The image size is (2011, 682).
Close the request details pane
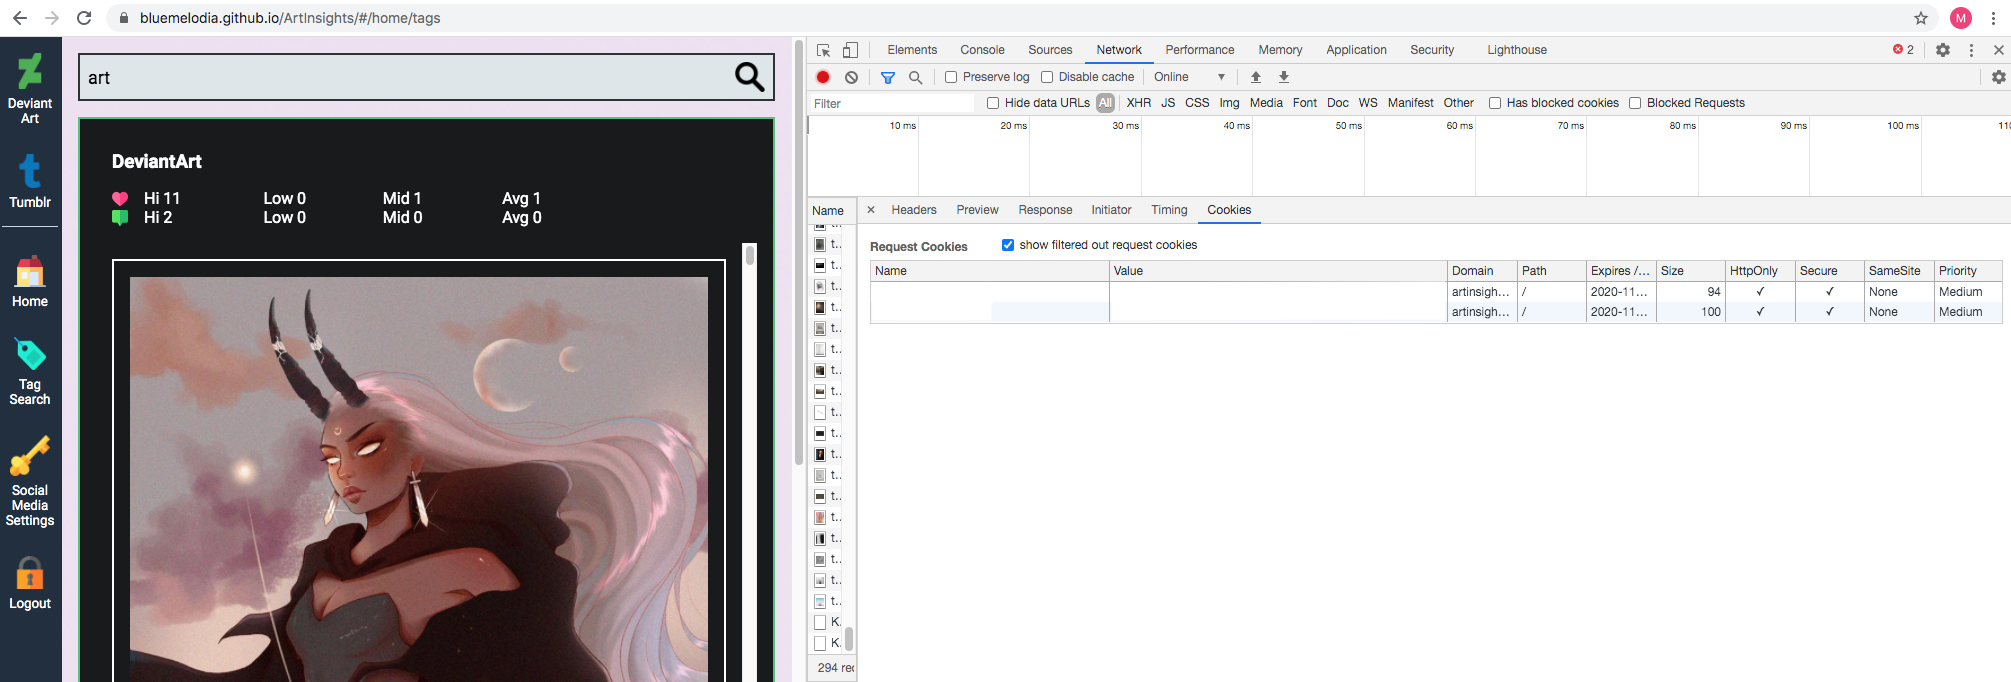pos(871,210)
